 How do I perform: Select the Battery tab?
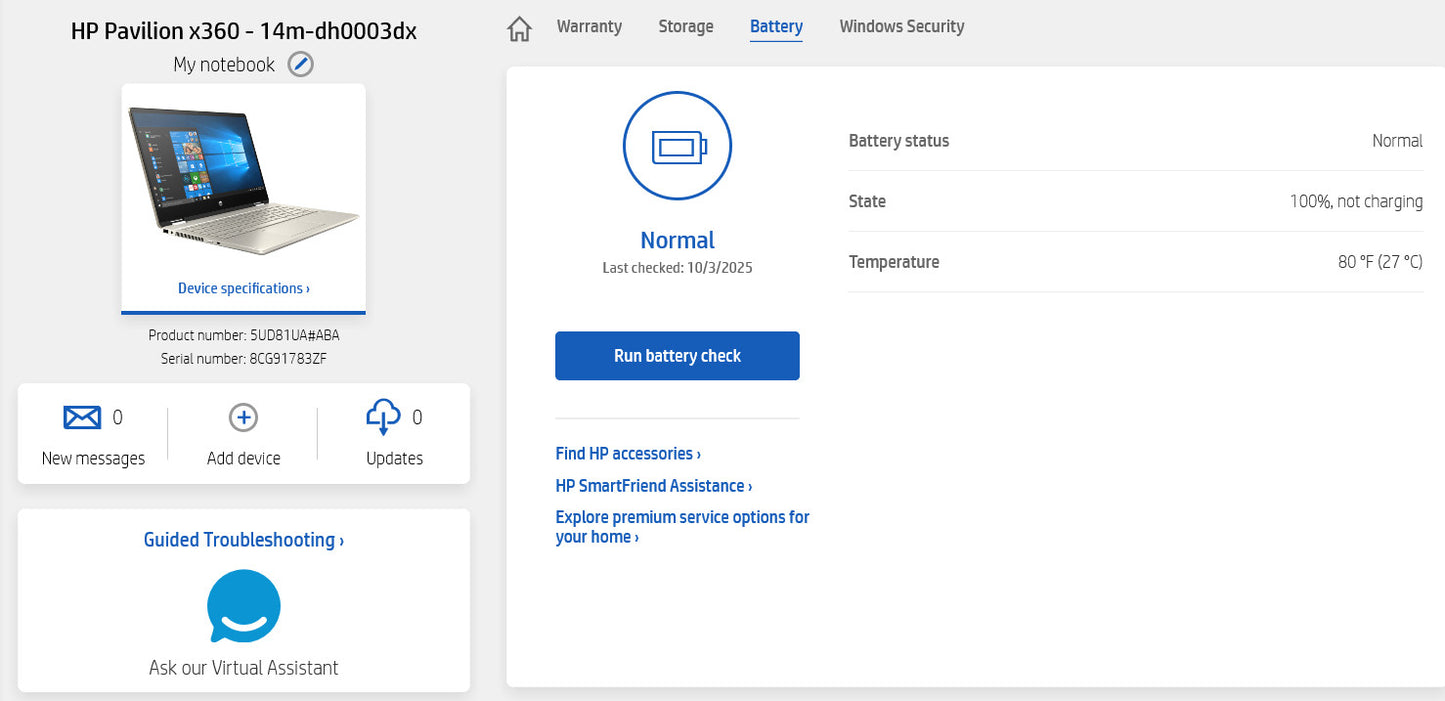tap(776, 27)
